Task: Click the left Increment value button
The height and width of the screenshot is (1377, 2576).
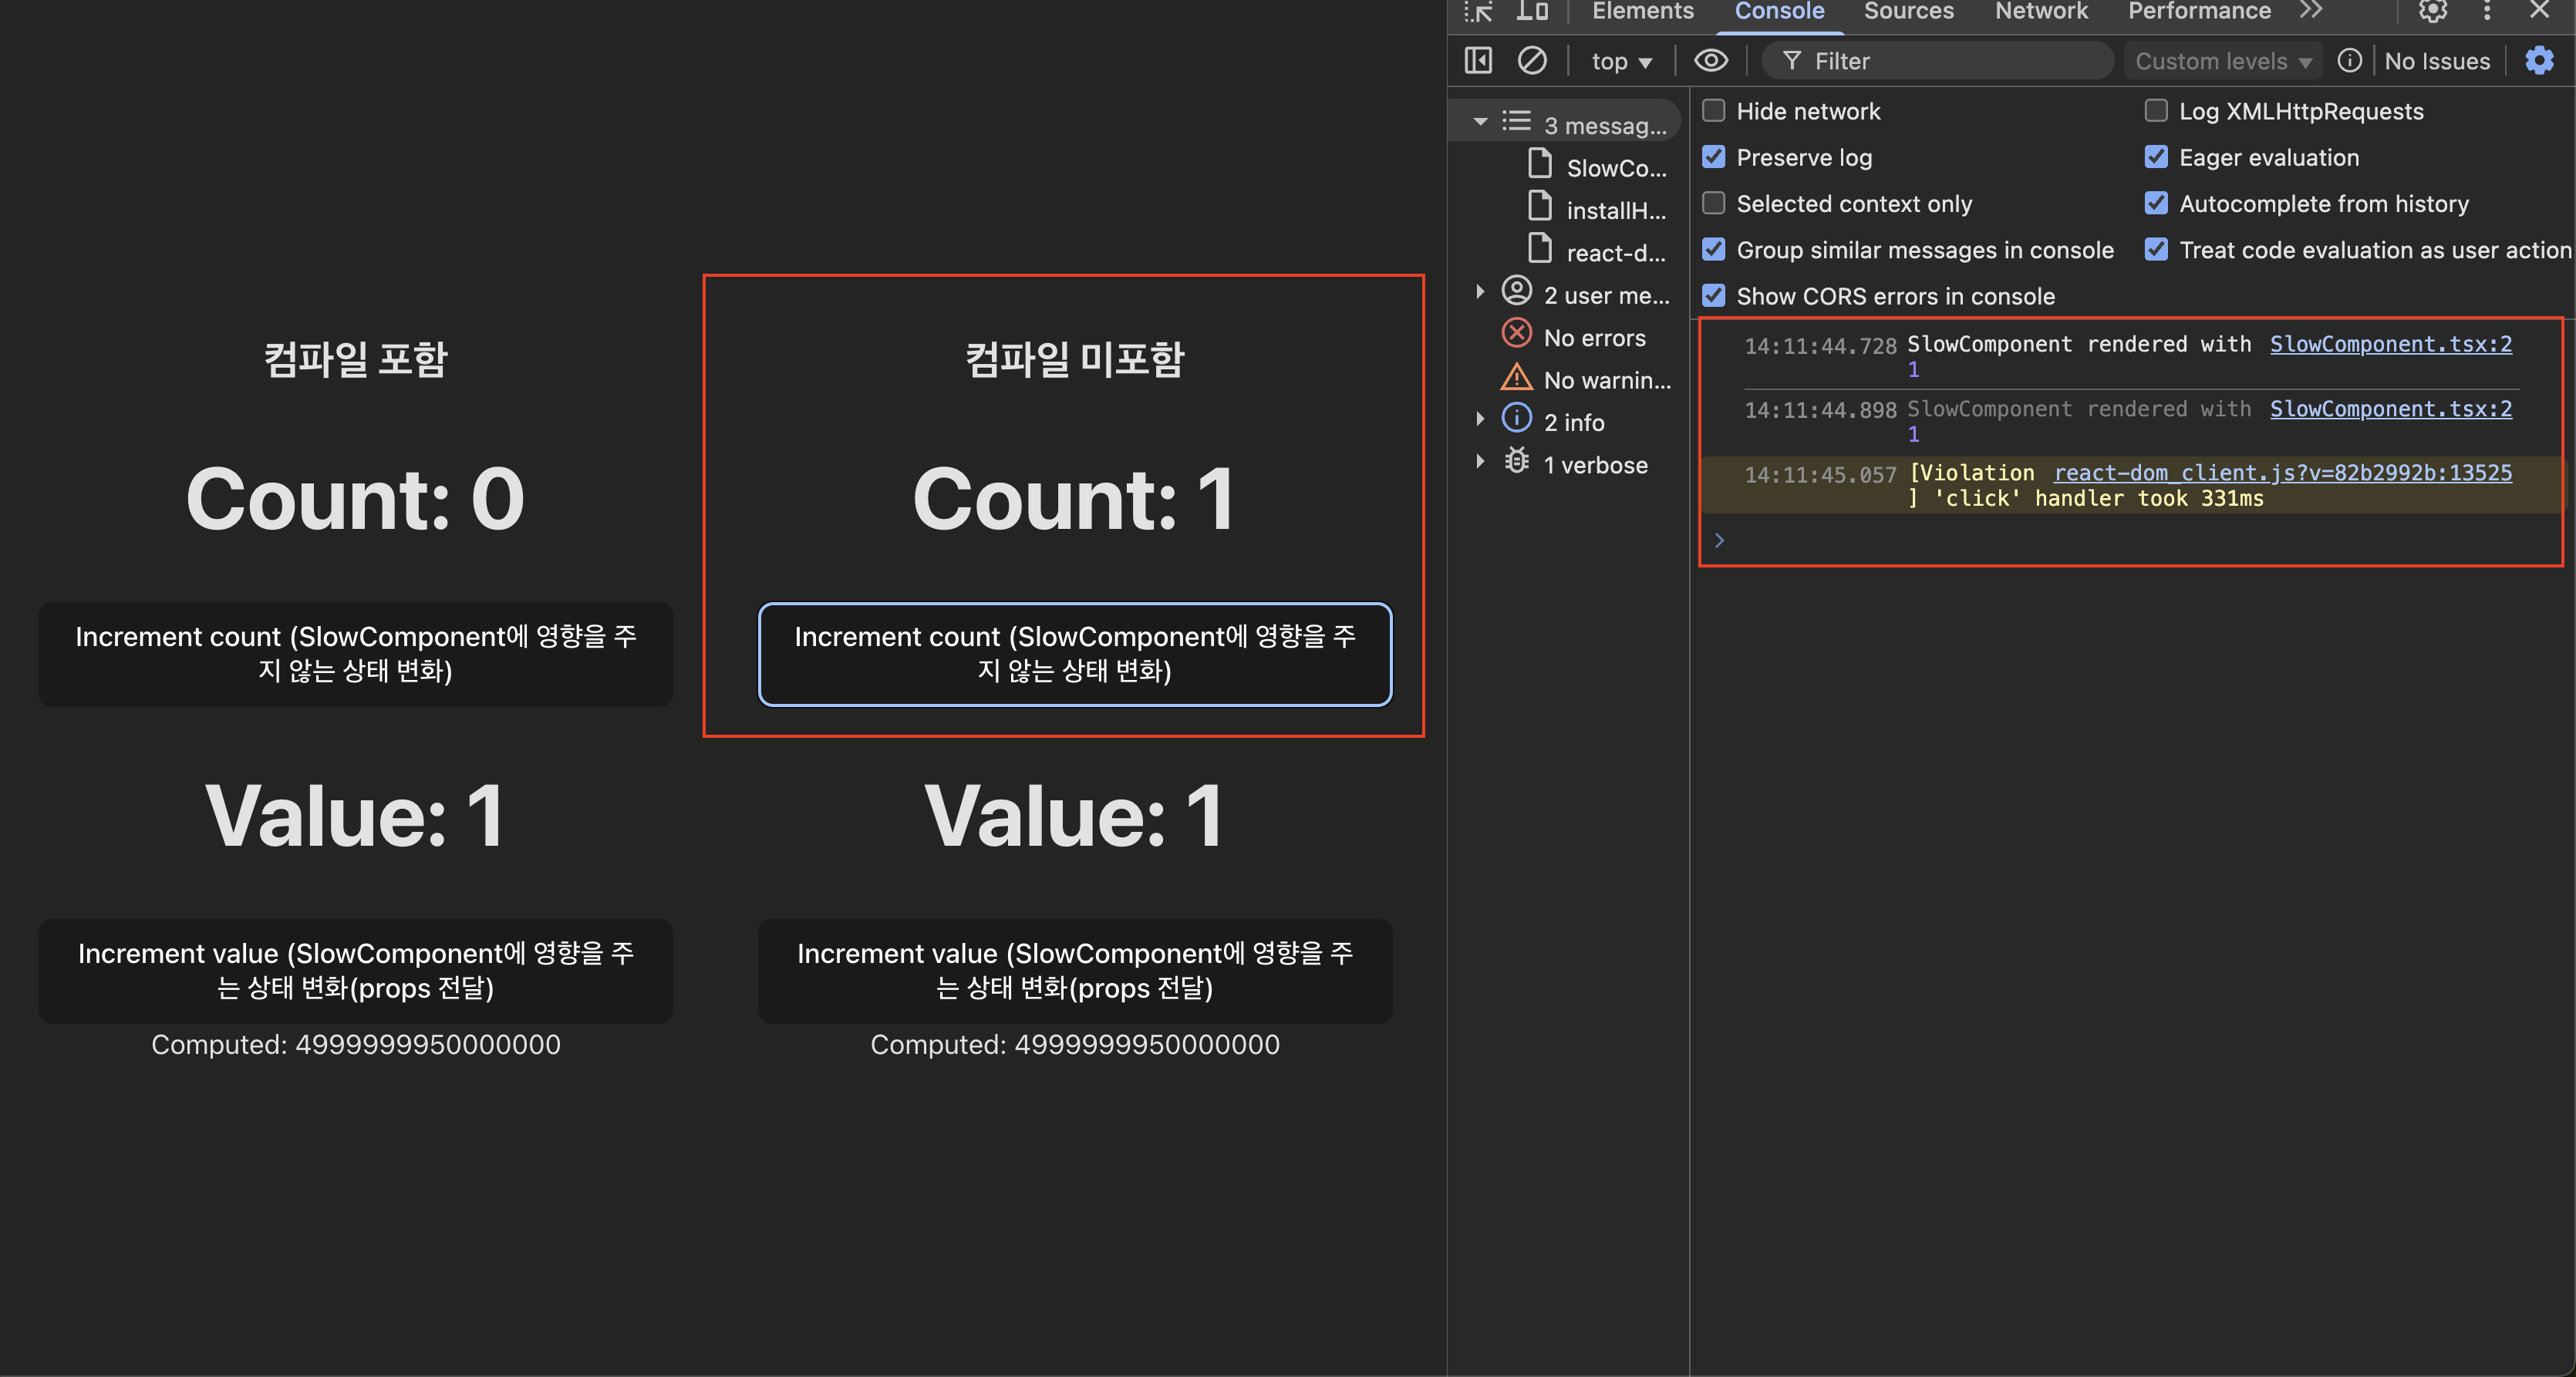Action: pos(356,970)
